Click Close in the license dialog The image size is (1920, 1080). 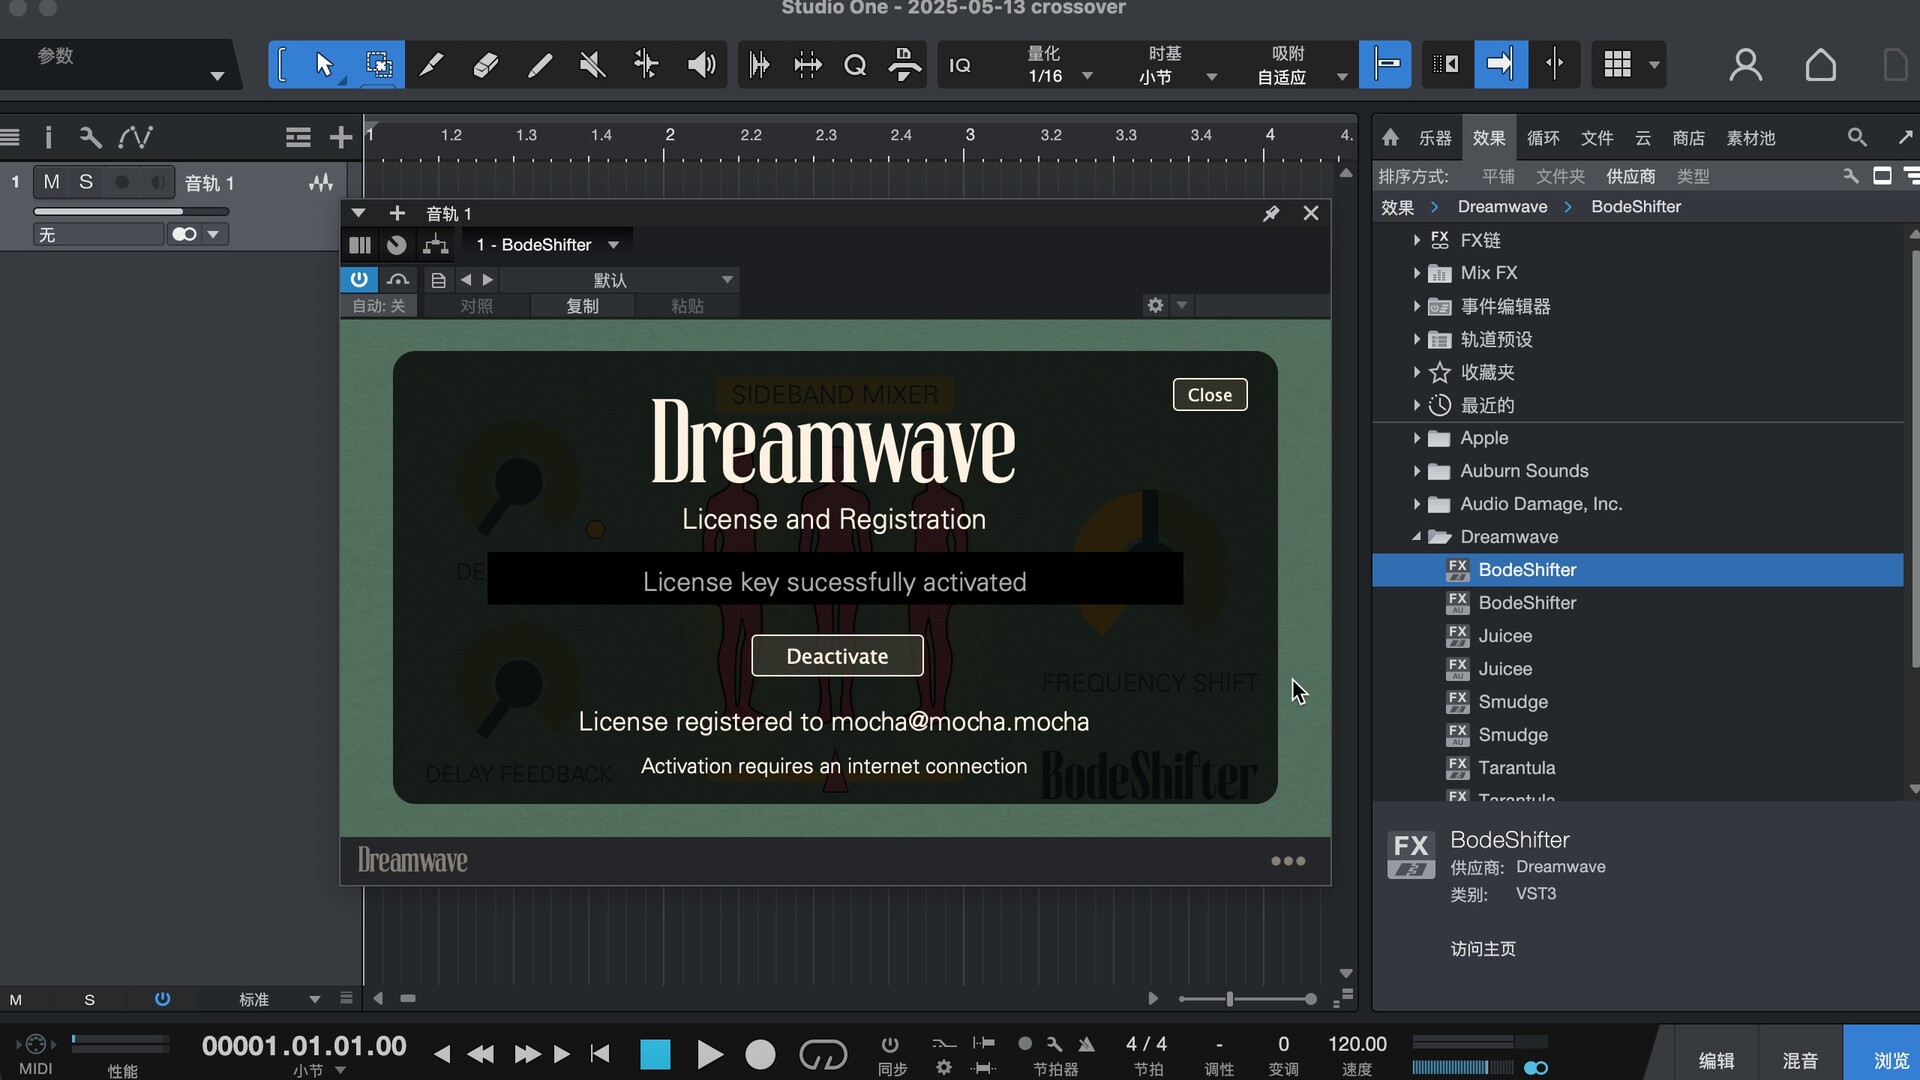(1210, 395)
